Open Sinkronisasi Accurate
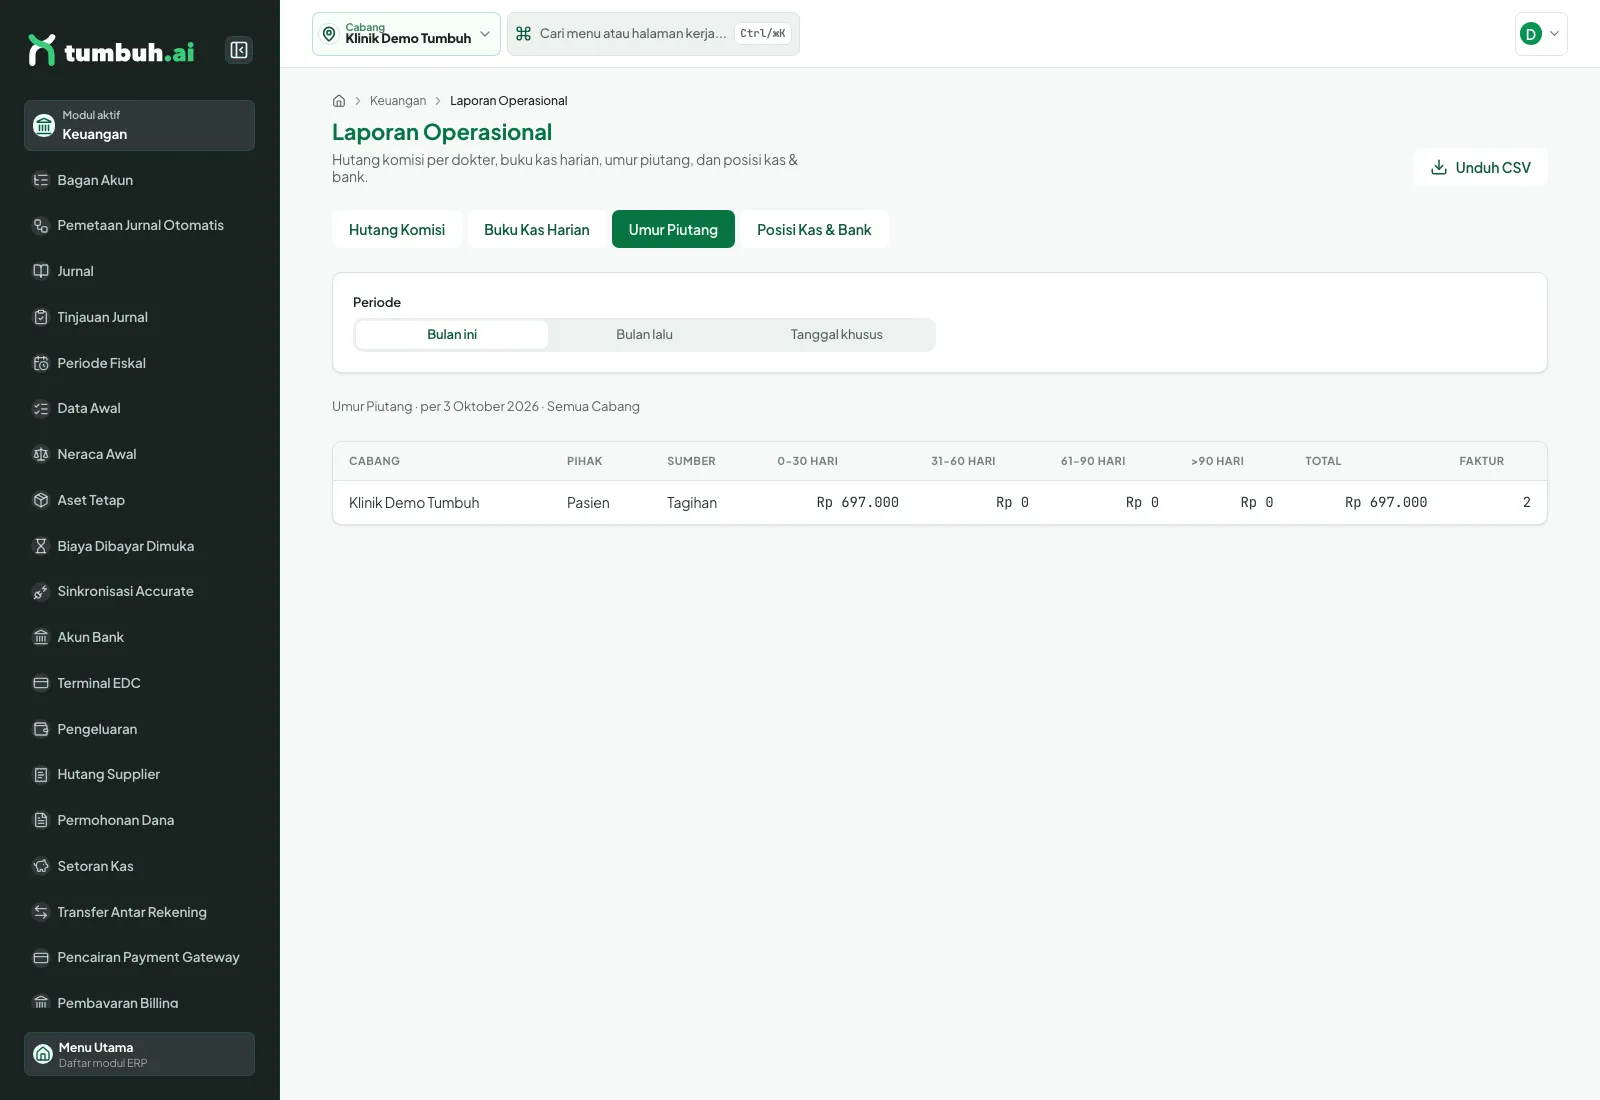The height and width of the screenshot is (1100, 1600). pyautogui.click(x=139, y=591)
